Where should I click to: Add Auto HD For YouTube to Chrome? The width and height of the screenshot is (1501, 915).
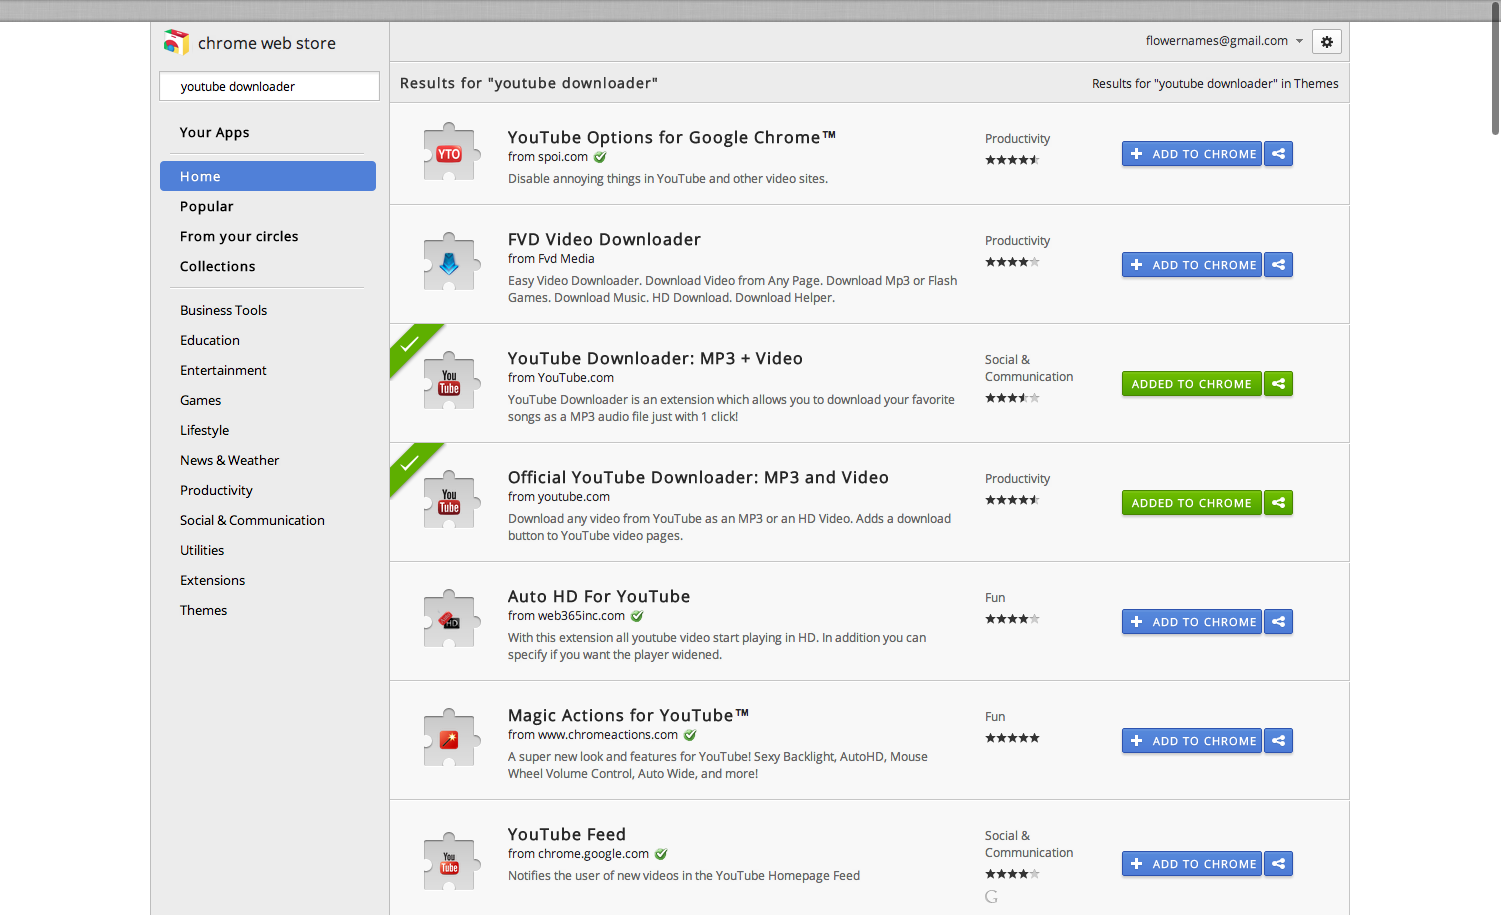click(x=1192, y=622)
